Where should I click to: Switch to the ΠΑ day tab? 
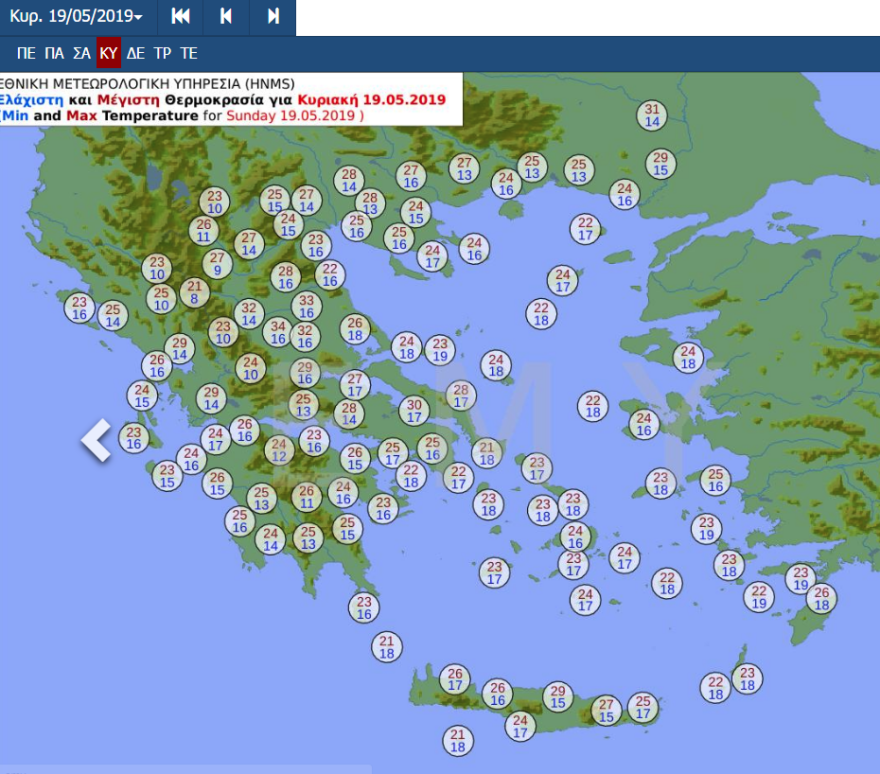pos(55,53)
